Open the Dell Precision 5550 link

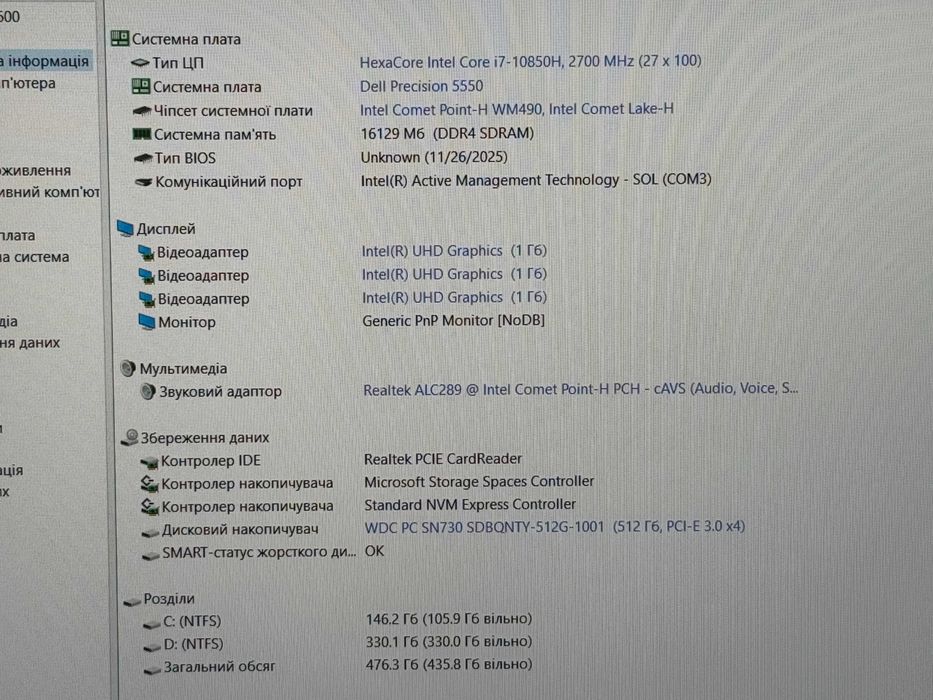coord(421,86)
